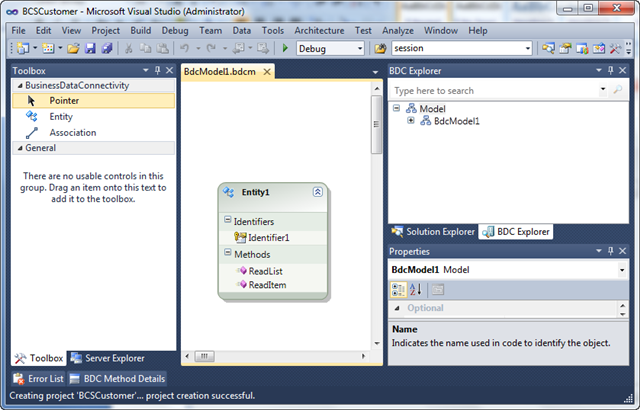640x410 pixels.
Task: Open the Build menu
Action: point(141,31)
